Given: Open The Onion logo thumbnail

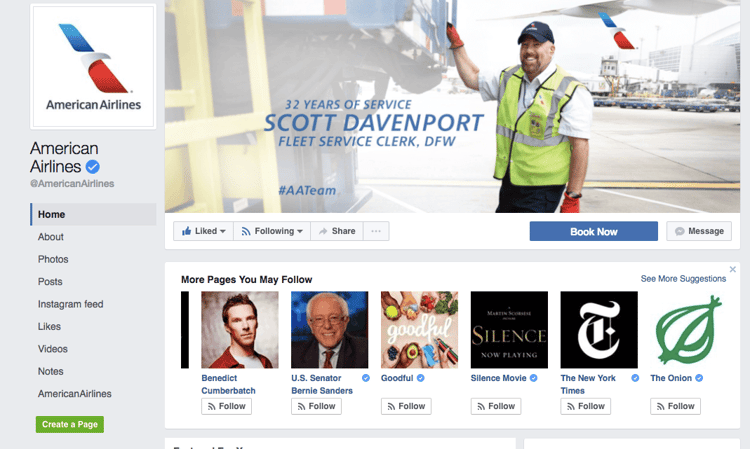Looking at the screenshot, I should pos(689,330).
